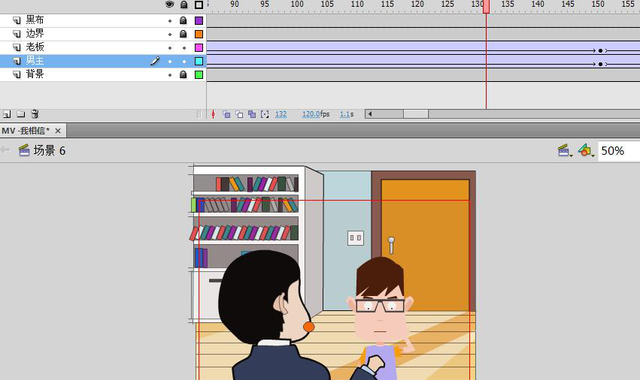The height and width of the screenshot is (380, 640).
Task: Hide the 老板 layer via eye dot
Action: tap(170, 48)
